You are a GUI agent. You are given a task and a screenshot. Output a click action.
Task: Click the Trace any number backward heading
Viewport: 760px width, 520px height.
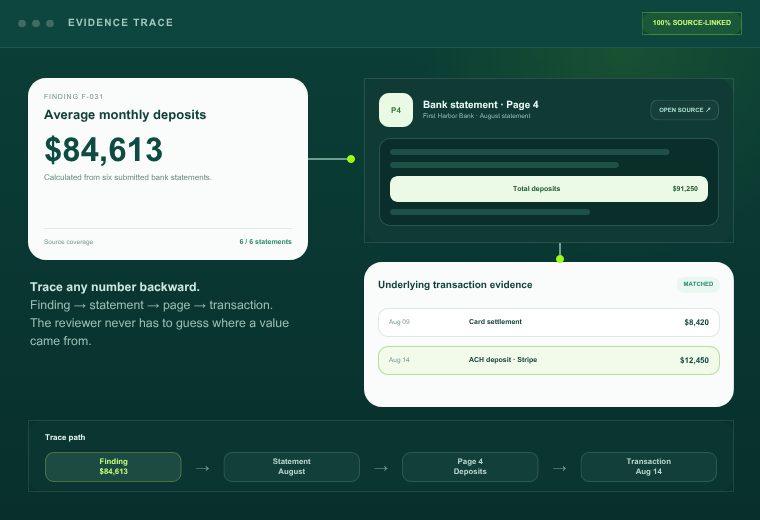point(115,287)
